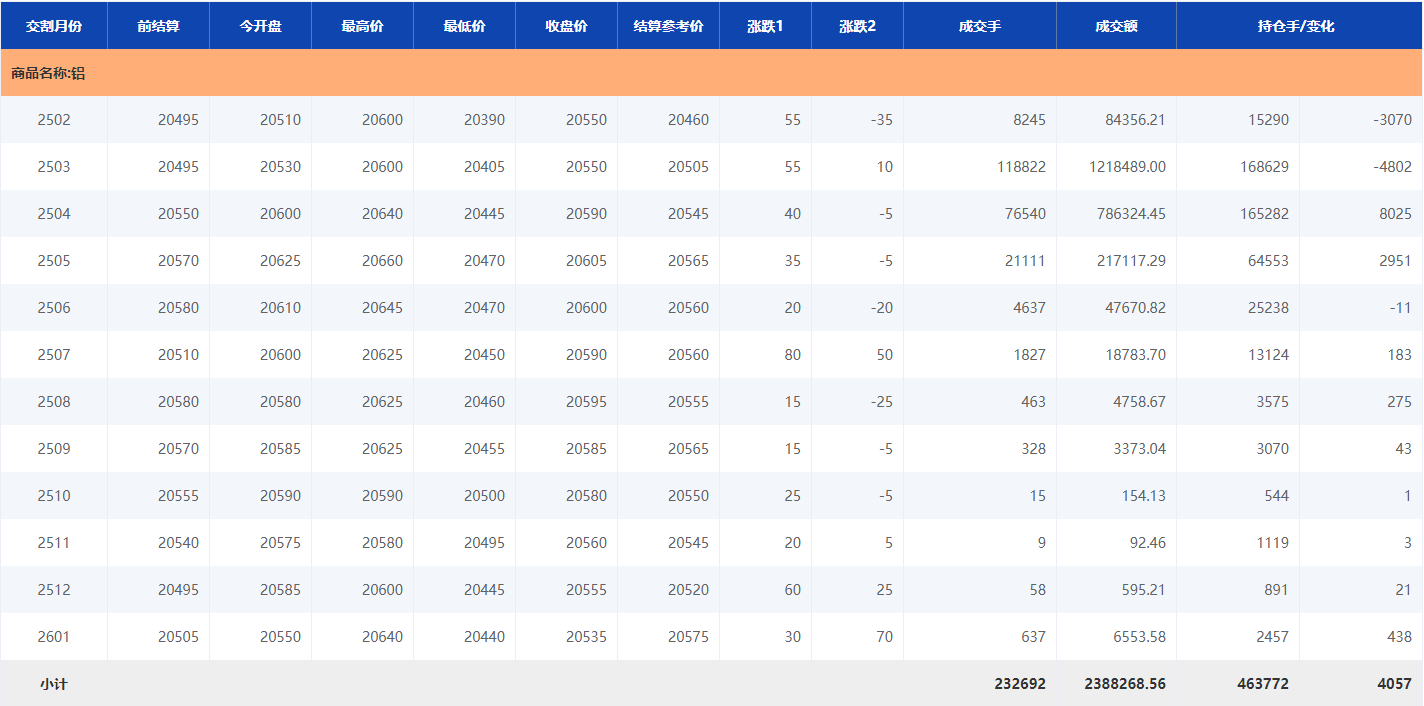Viewport: 1424px width, 706px height.
Task: Select position change value 8025
Action: [x=1394, y=214]
